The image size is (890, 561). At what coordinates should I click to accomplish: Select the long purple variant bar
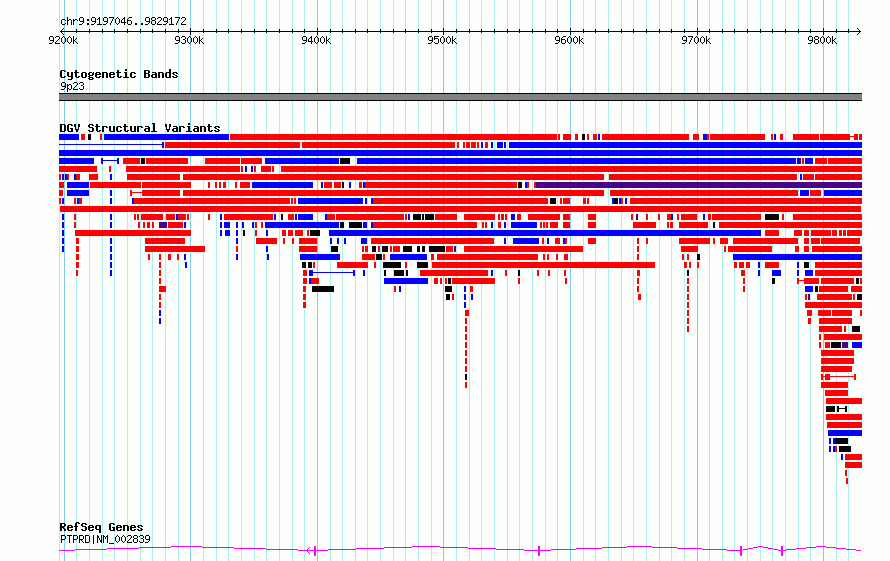click(699, 185)
